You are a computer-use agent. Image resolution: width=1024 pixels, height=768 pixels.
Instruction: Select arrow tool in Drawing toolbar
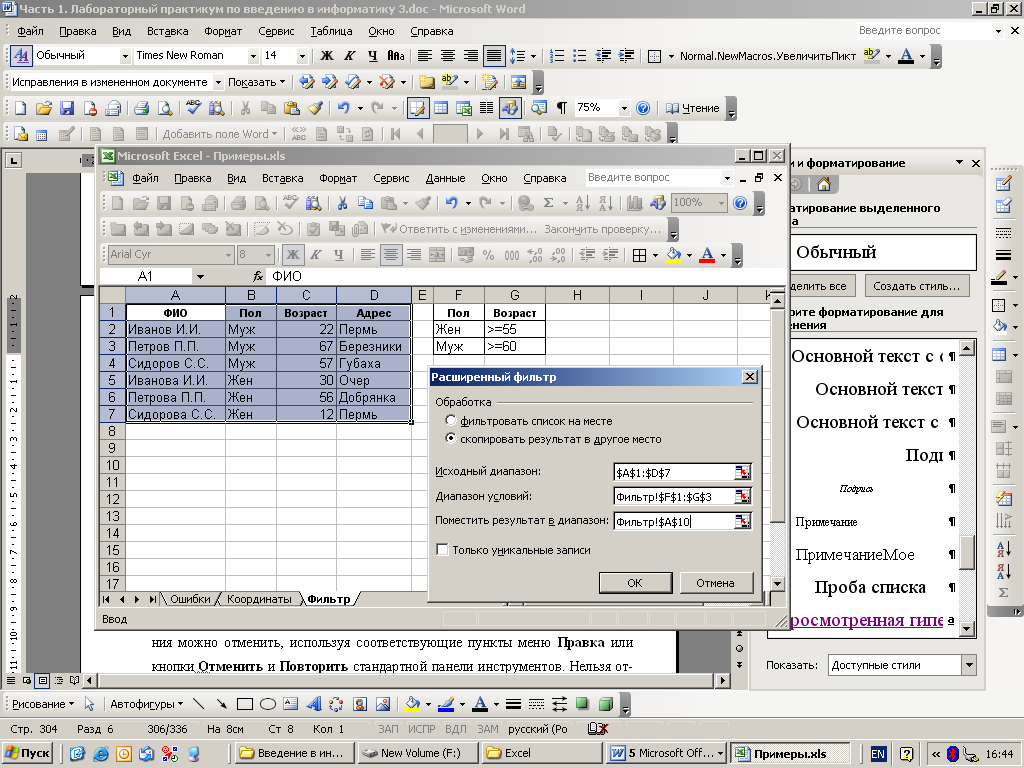222,704
